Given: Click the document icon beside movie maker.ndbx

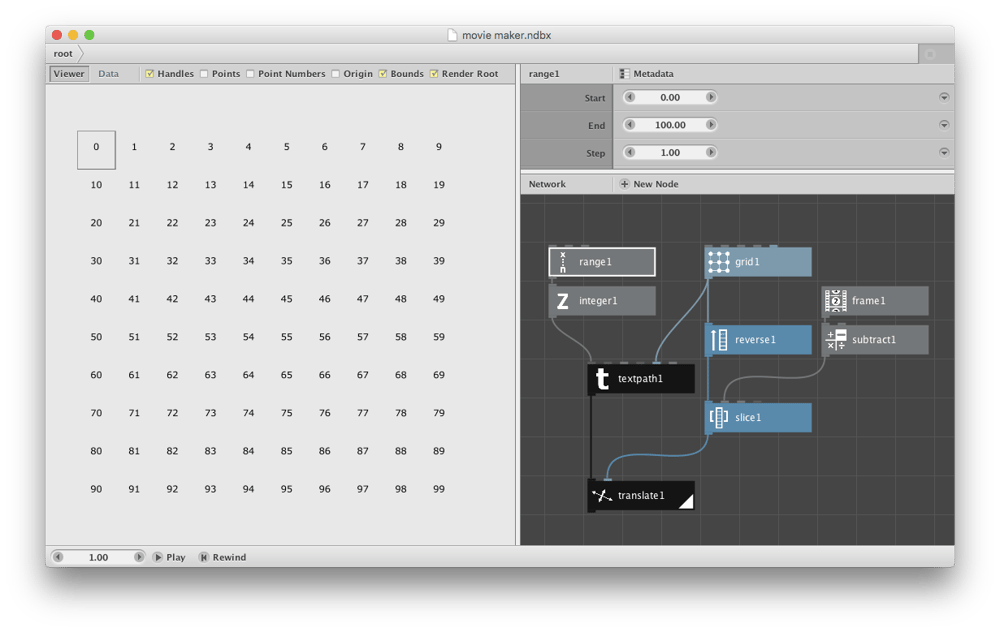Looking at the screenshot, I should [x=452, y=35].
